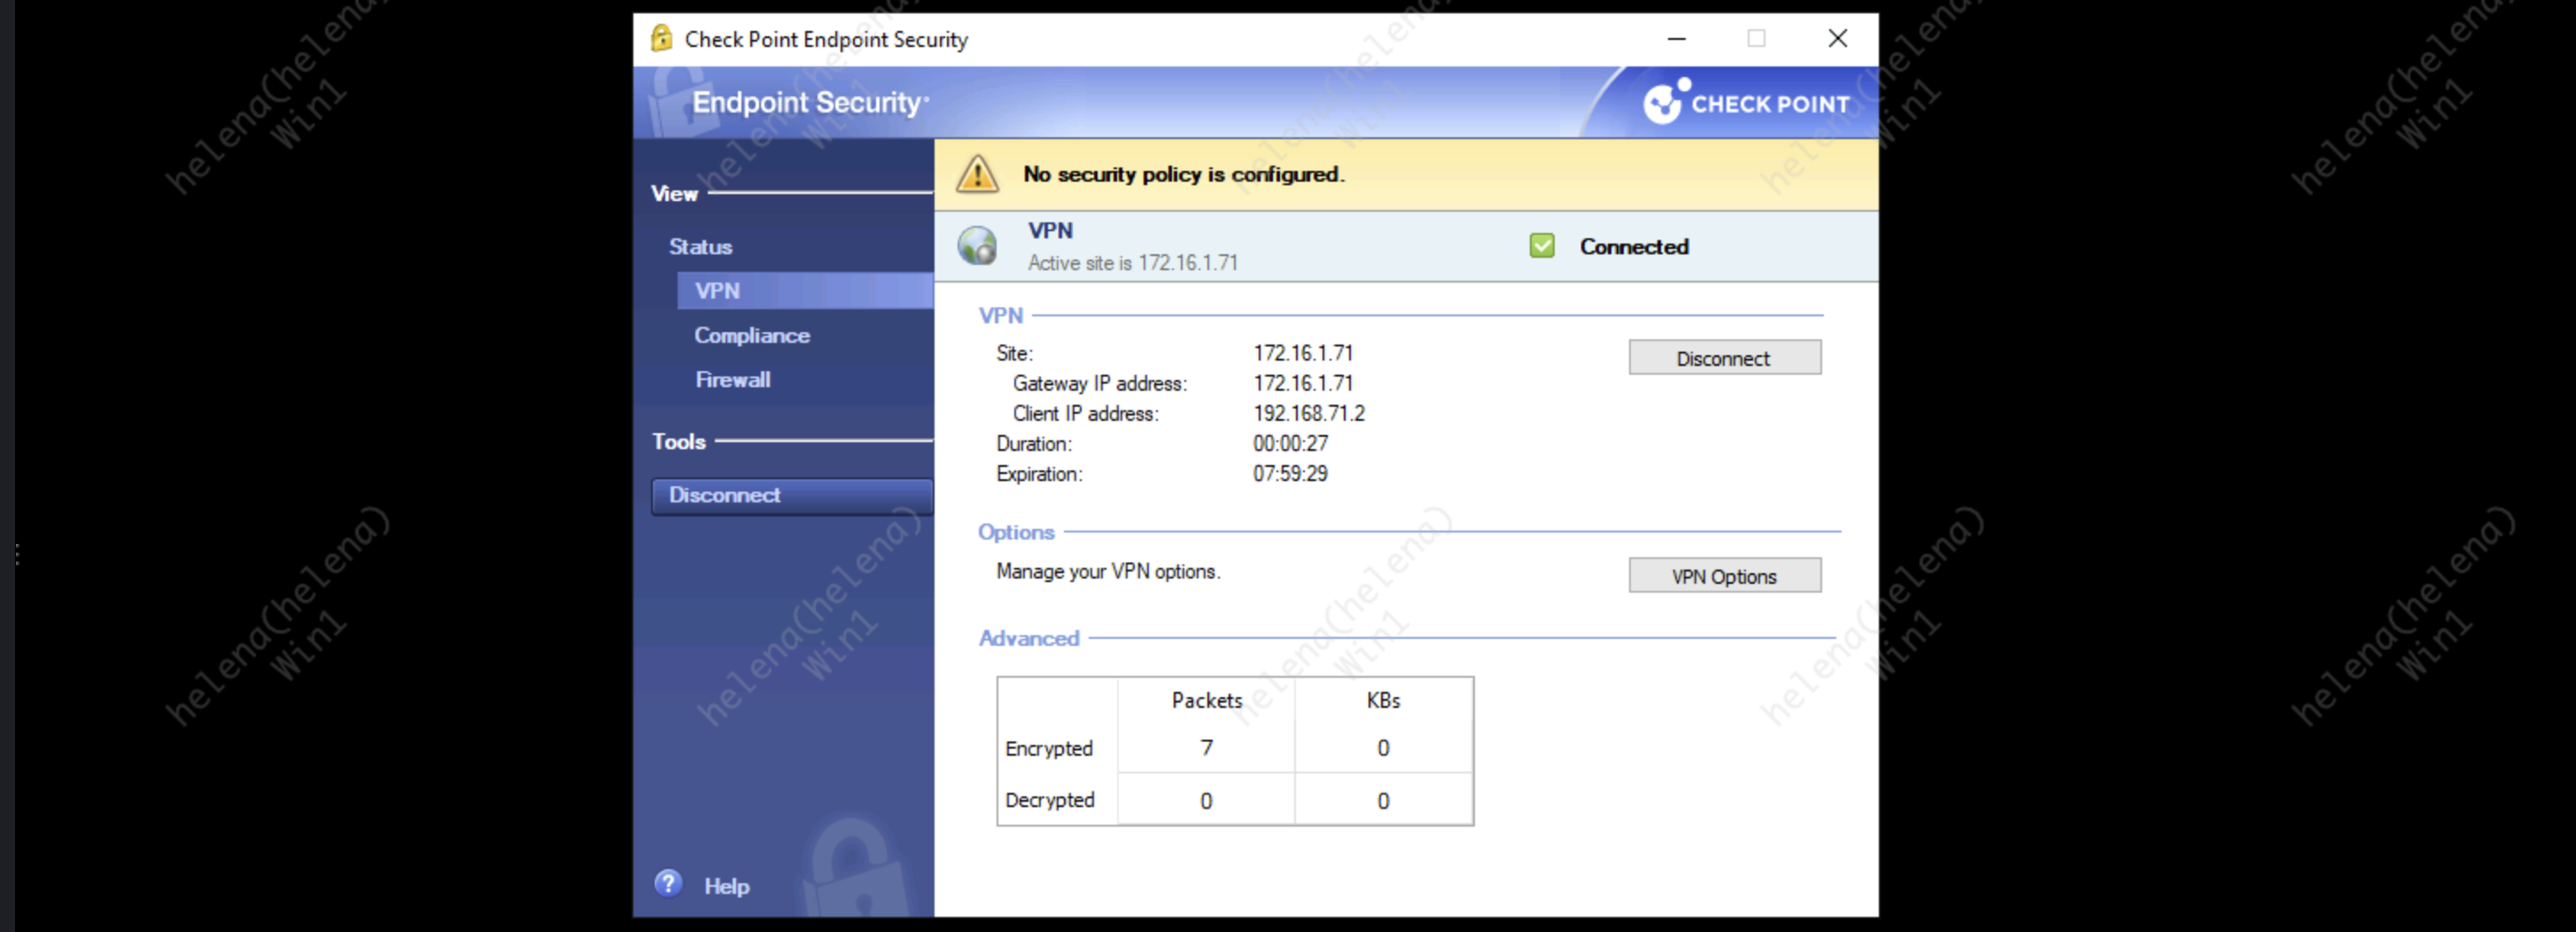Screen dimensions: 2576x932
Task: Click the VPN globe icon
Action: 976,246
